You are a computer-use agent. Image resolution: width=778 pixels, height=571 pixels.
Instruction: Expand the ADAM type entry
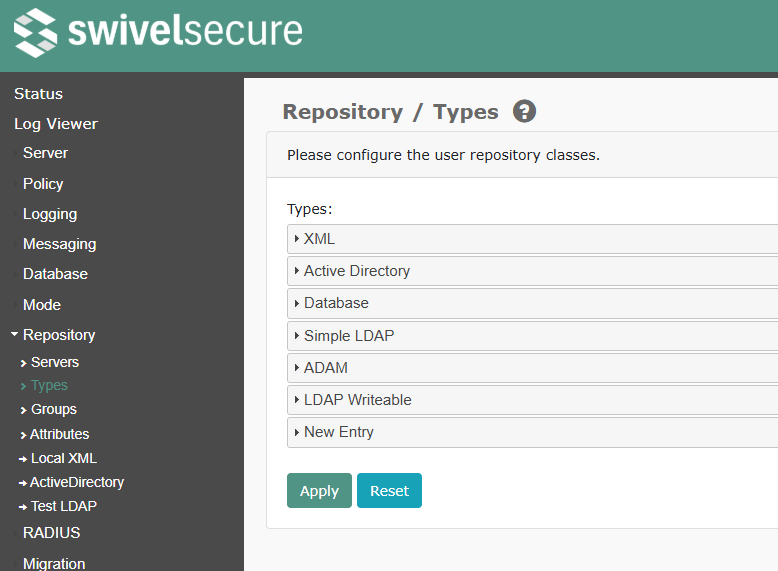coord(532,368)
